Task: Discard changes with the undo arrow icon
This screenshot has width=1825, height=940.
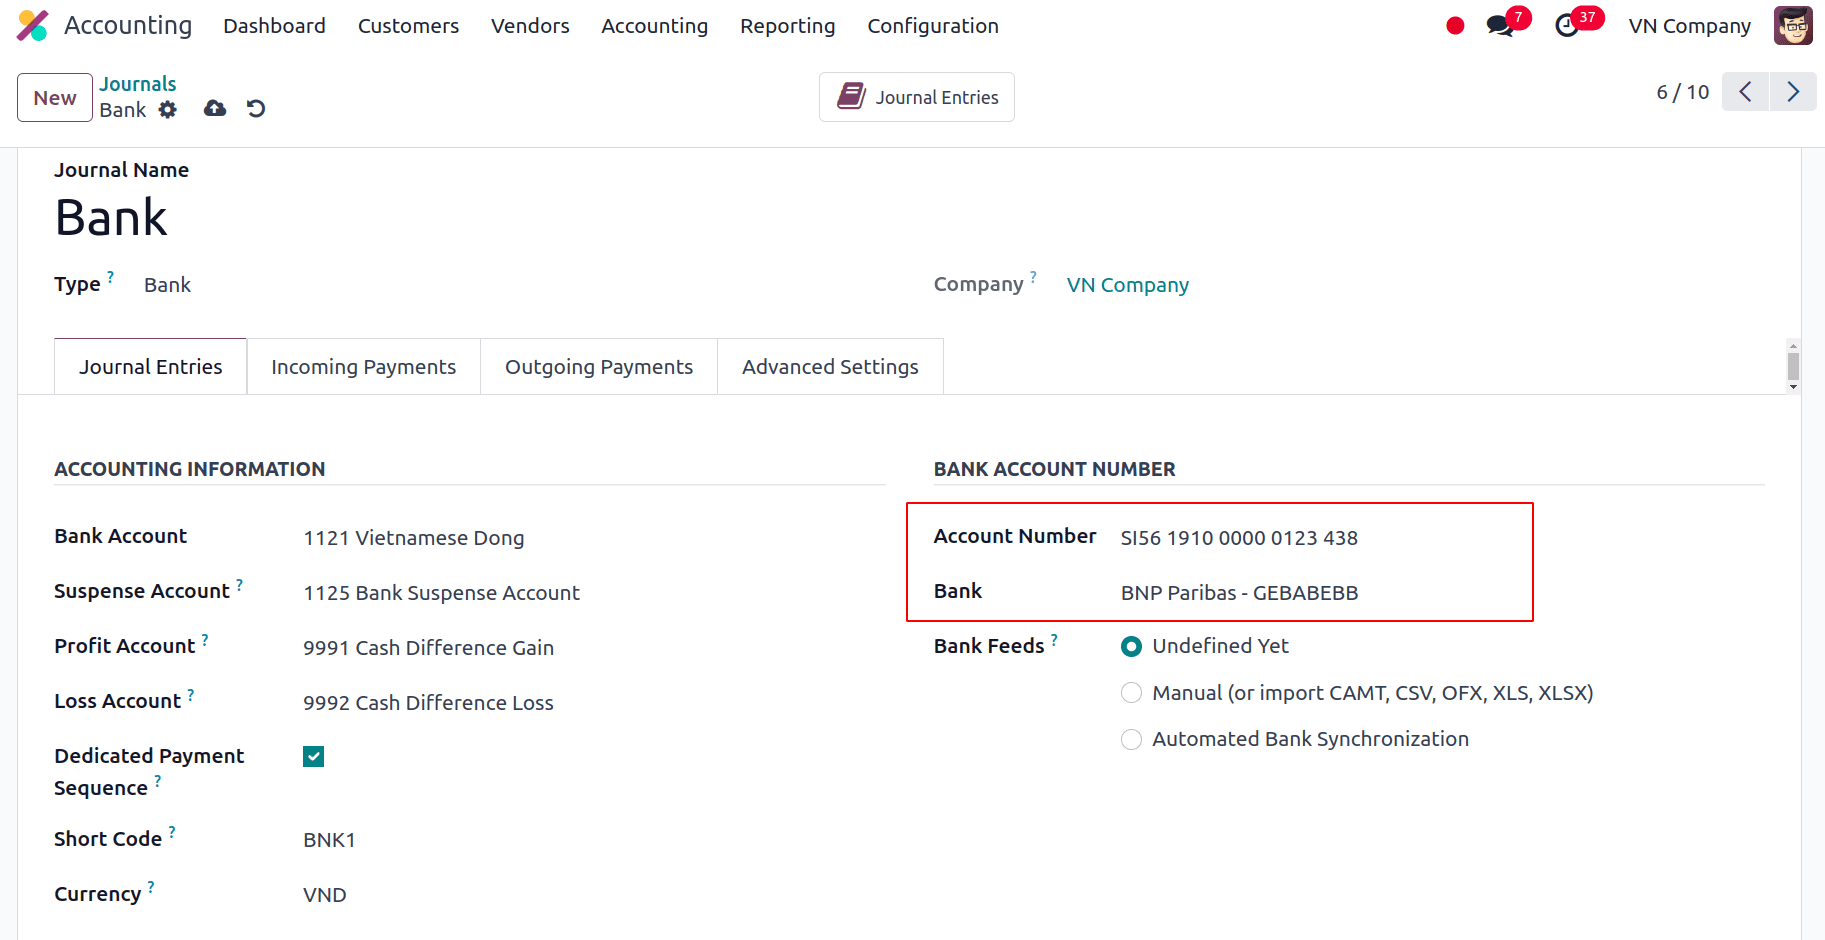Action: (x=256, y=109)
